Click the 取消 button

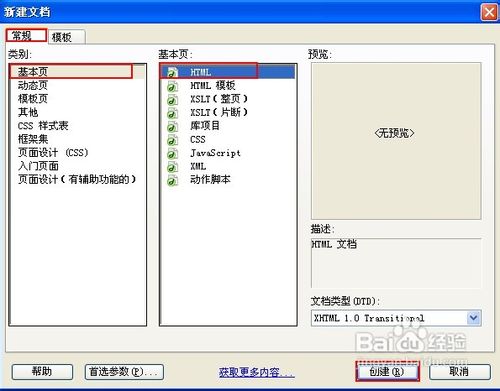coord(460,372)
